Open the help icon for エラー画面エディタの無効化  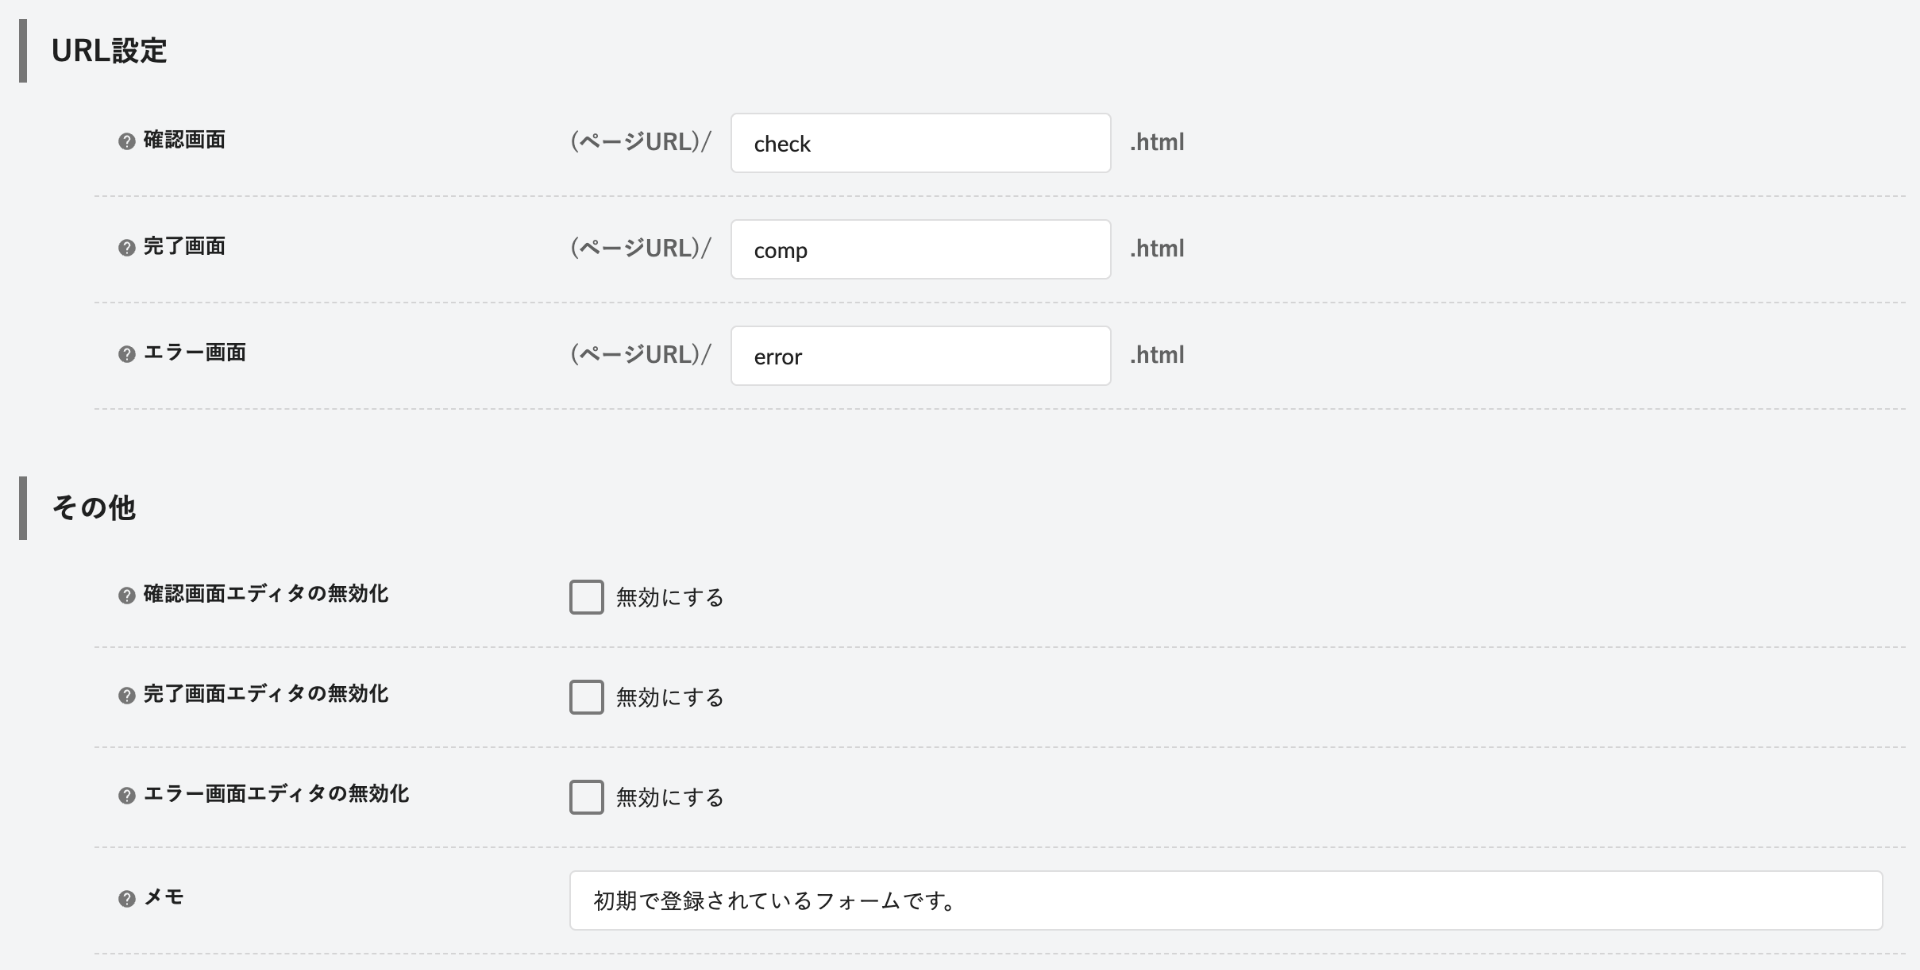point(125,797)
